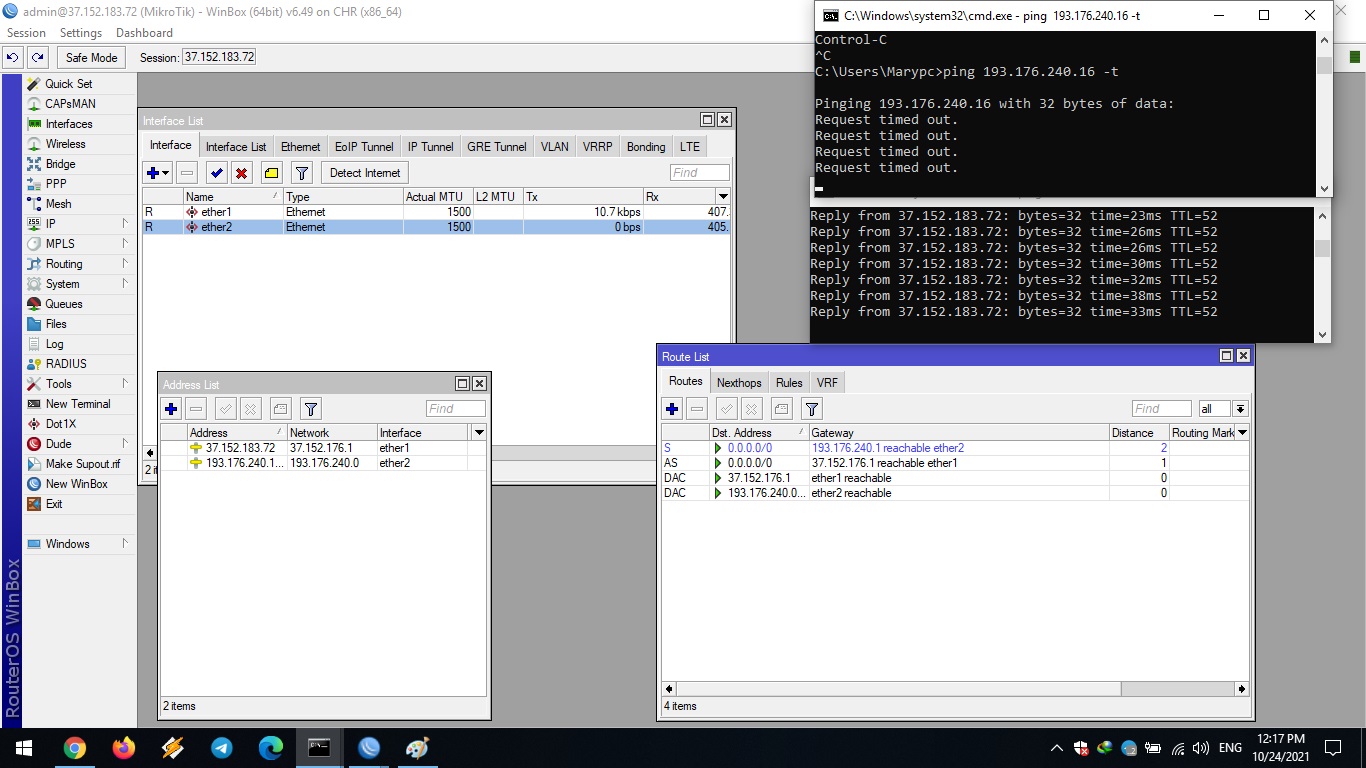Open the add-interface dropdown arrow

(x=166, y=173)
